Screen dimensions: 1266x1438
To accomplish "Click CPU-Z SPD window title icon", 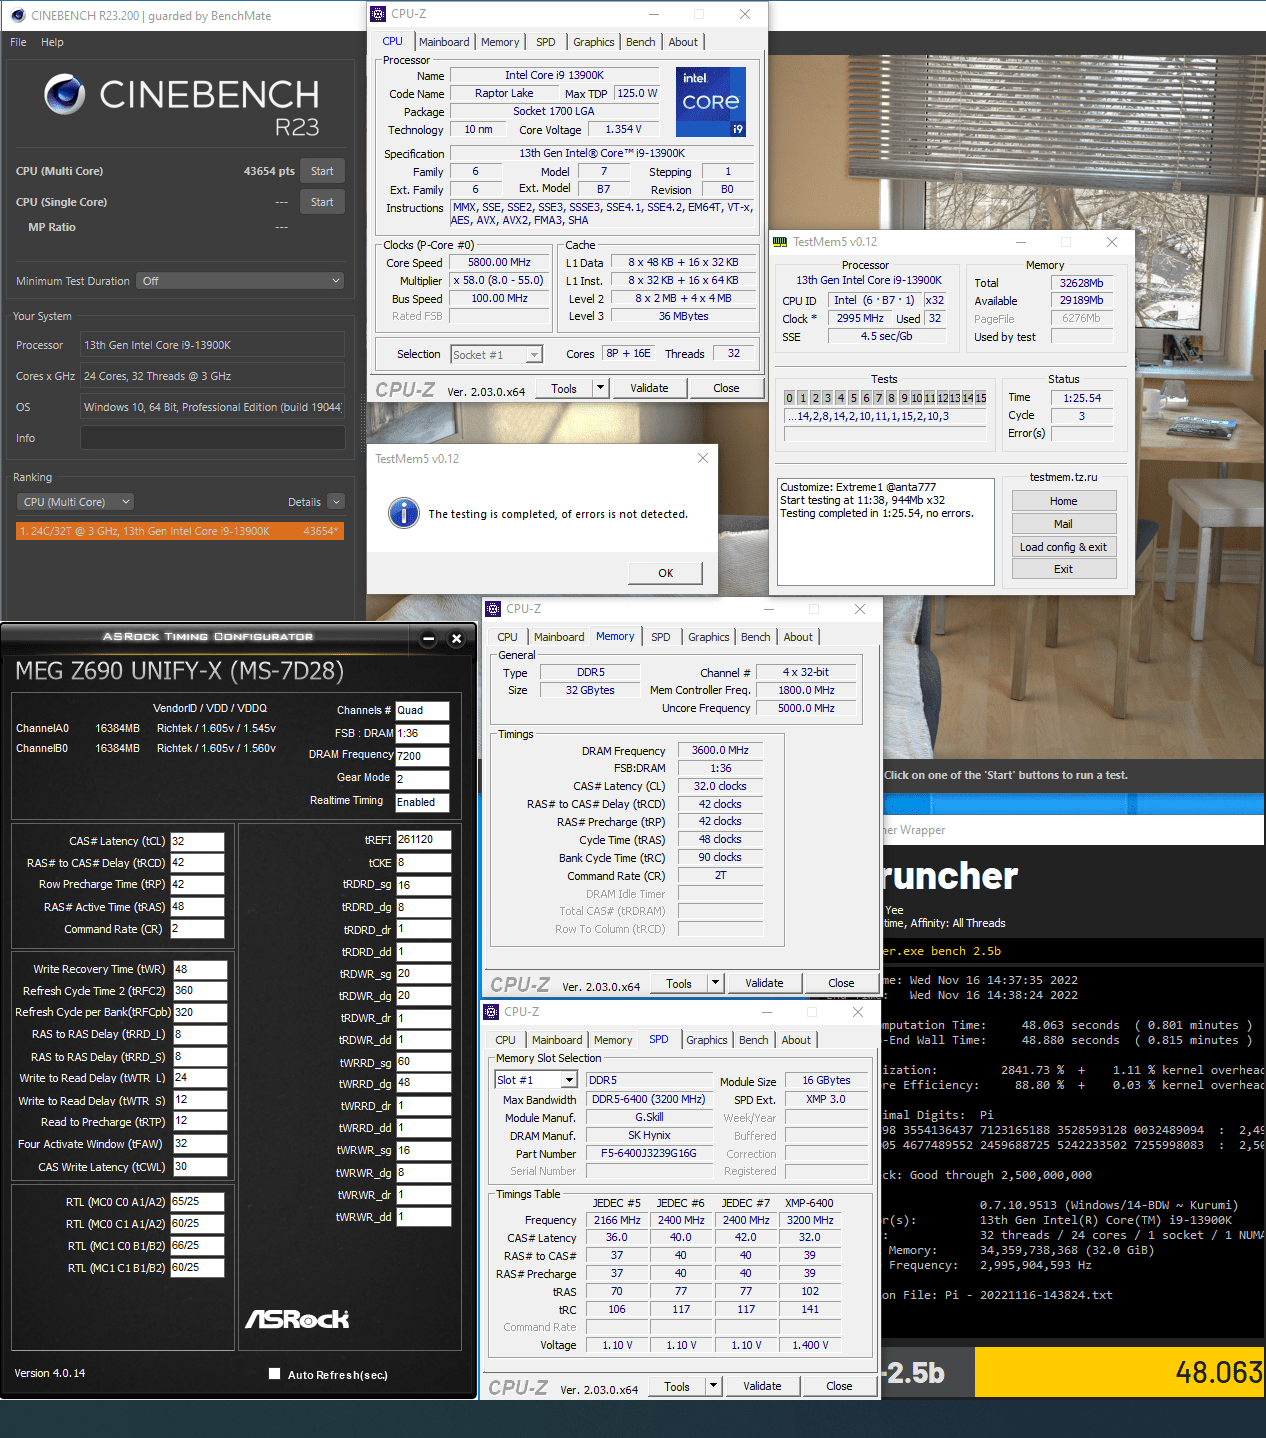I will [491, 1012].
